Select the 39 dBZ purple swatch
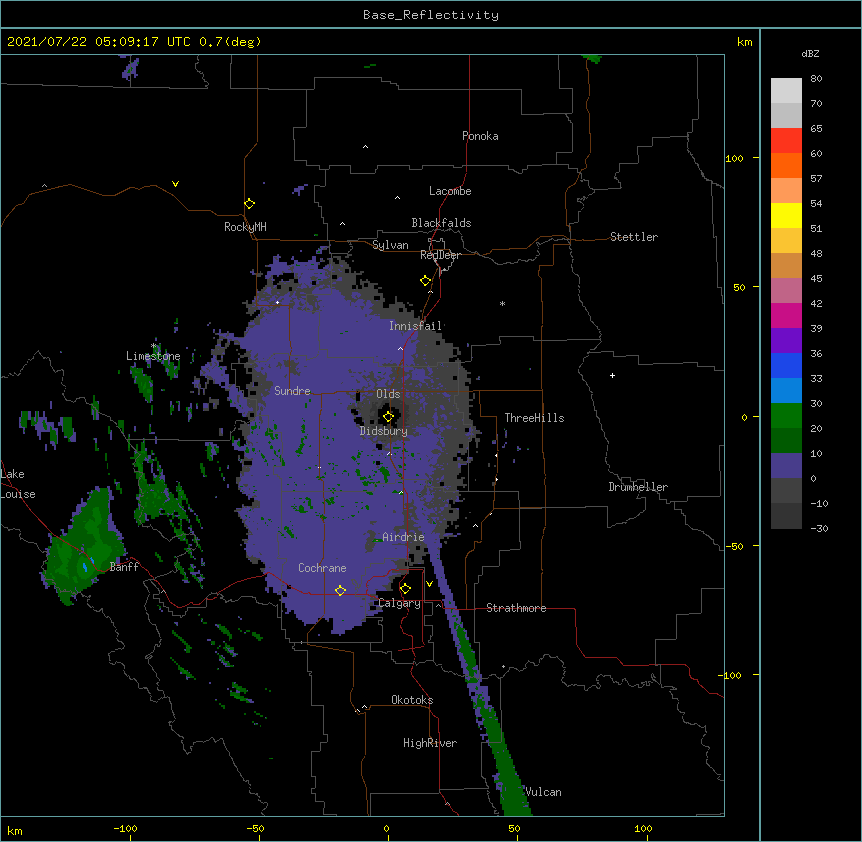This screenshot has width=862, height=842. pyautogui.click(x=786, y=340)
